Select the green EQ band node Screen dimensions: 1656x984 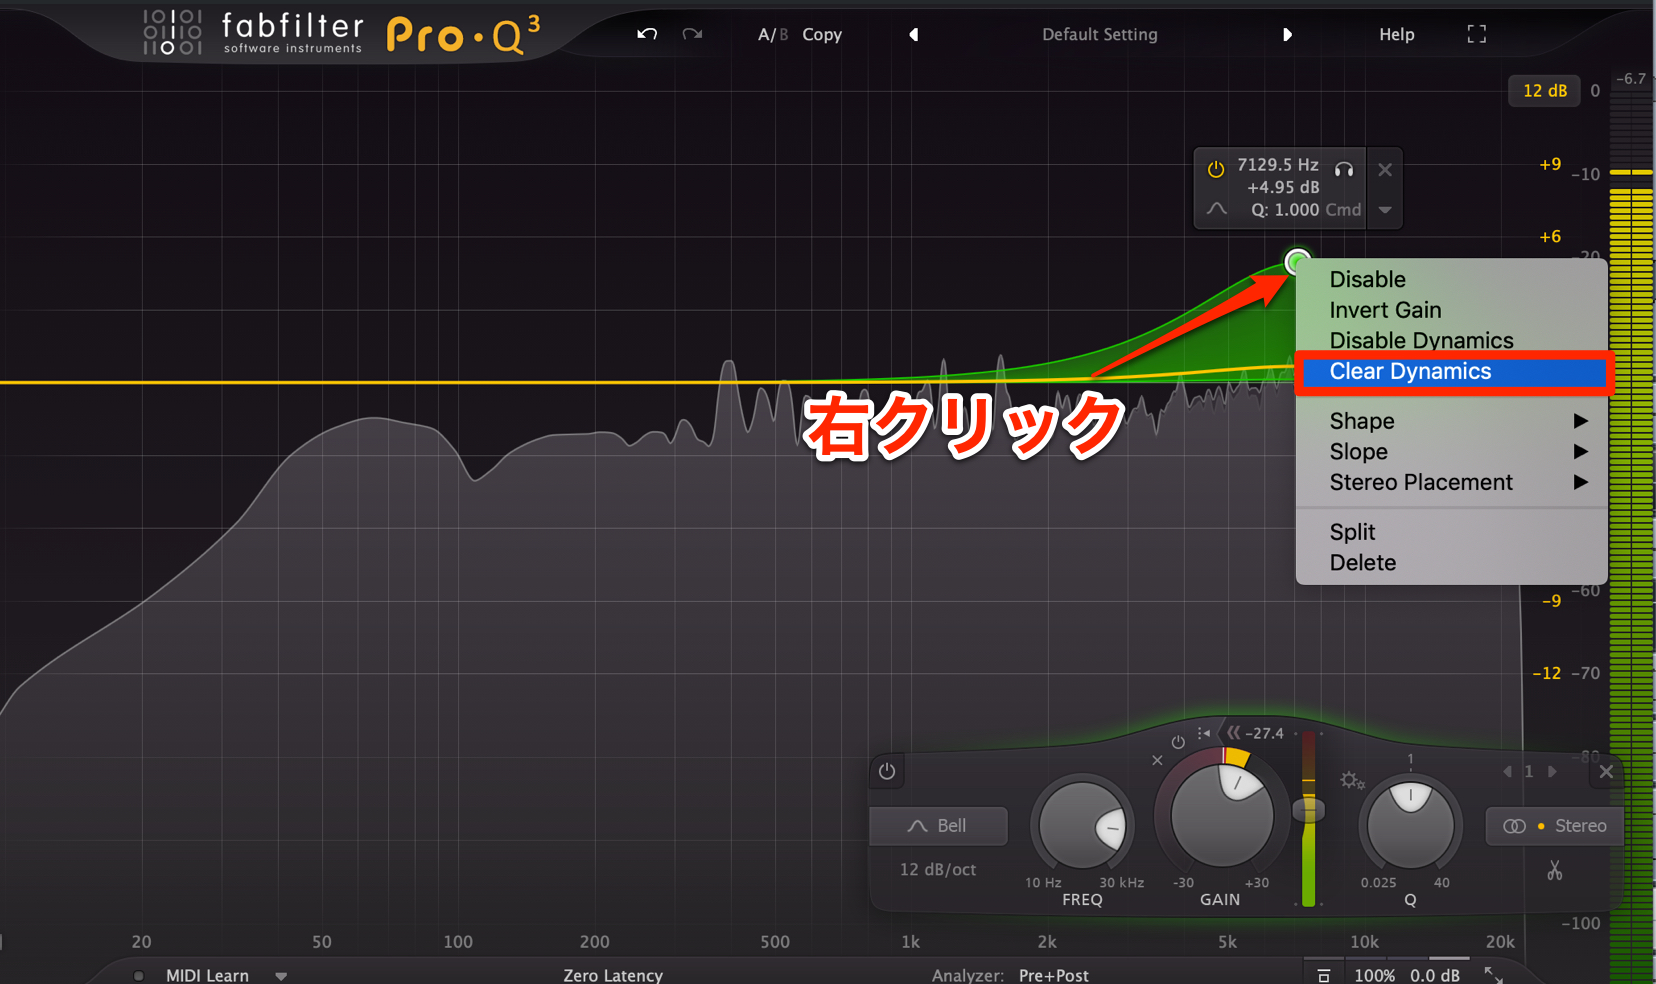1297,262
